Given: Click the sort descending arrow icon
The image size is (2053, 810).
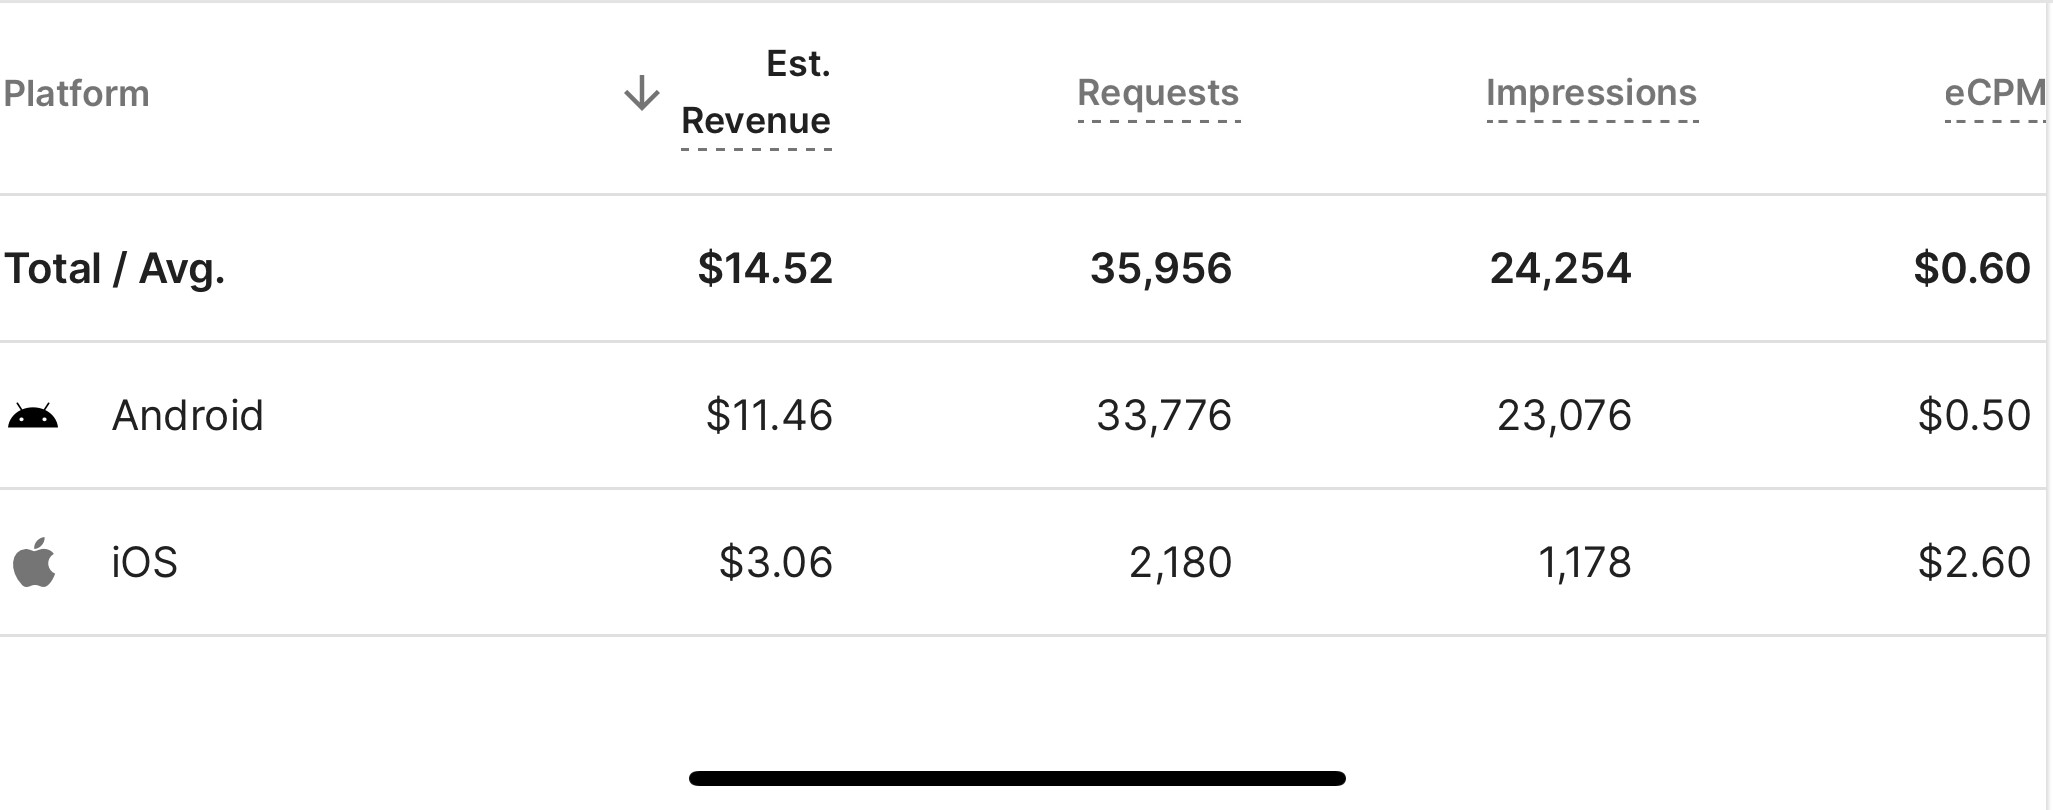Looking at the screenshot, I should (642, 93).
